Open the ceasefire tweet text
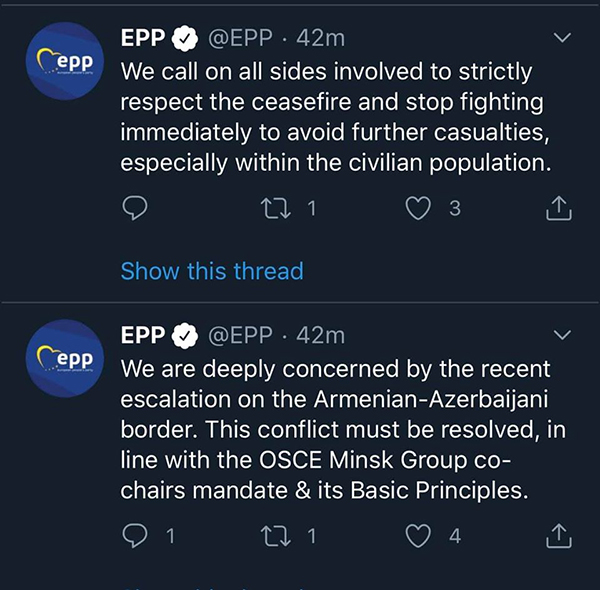Screen dimensions: 600x590 (336, 117)
